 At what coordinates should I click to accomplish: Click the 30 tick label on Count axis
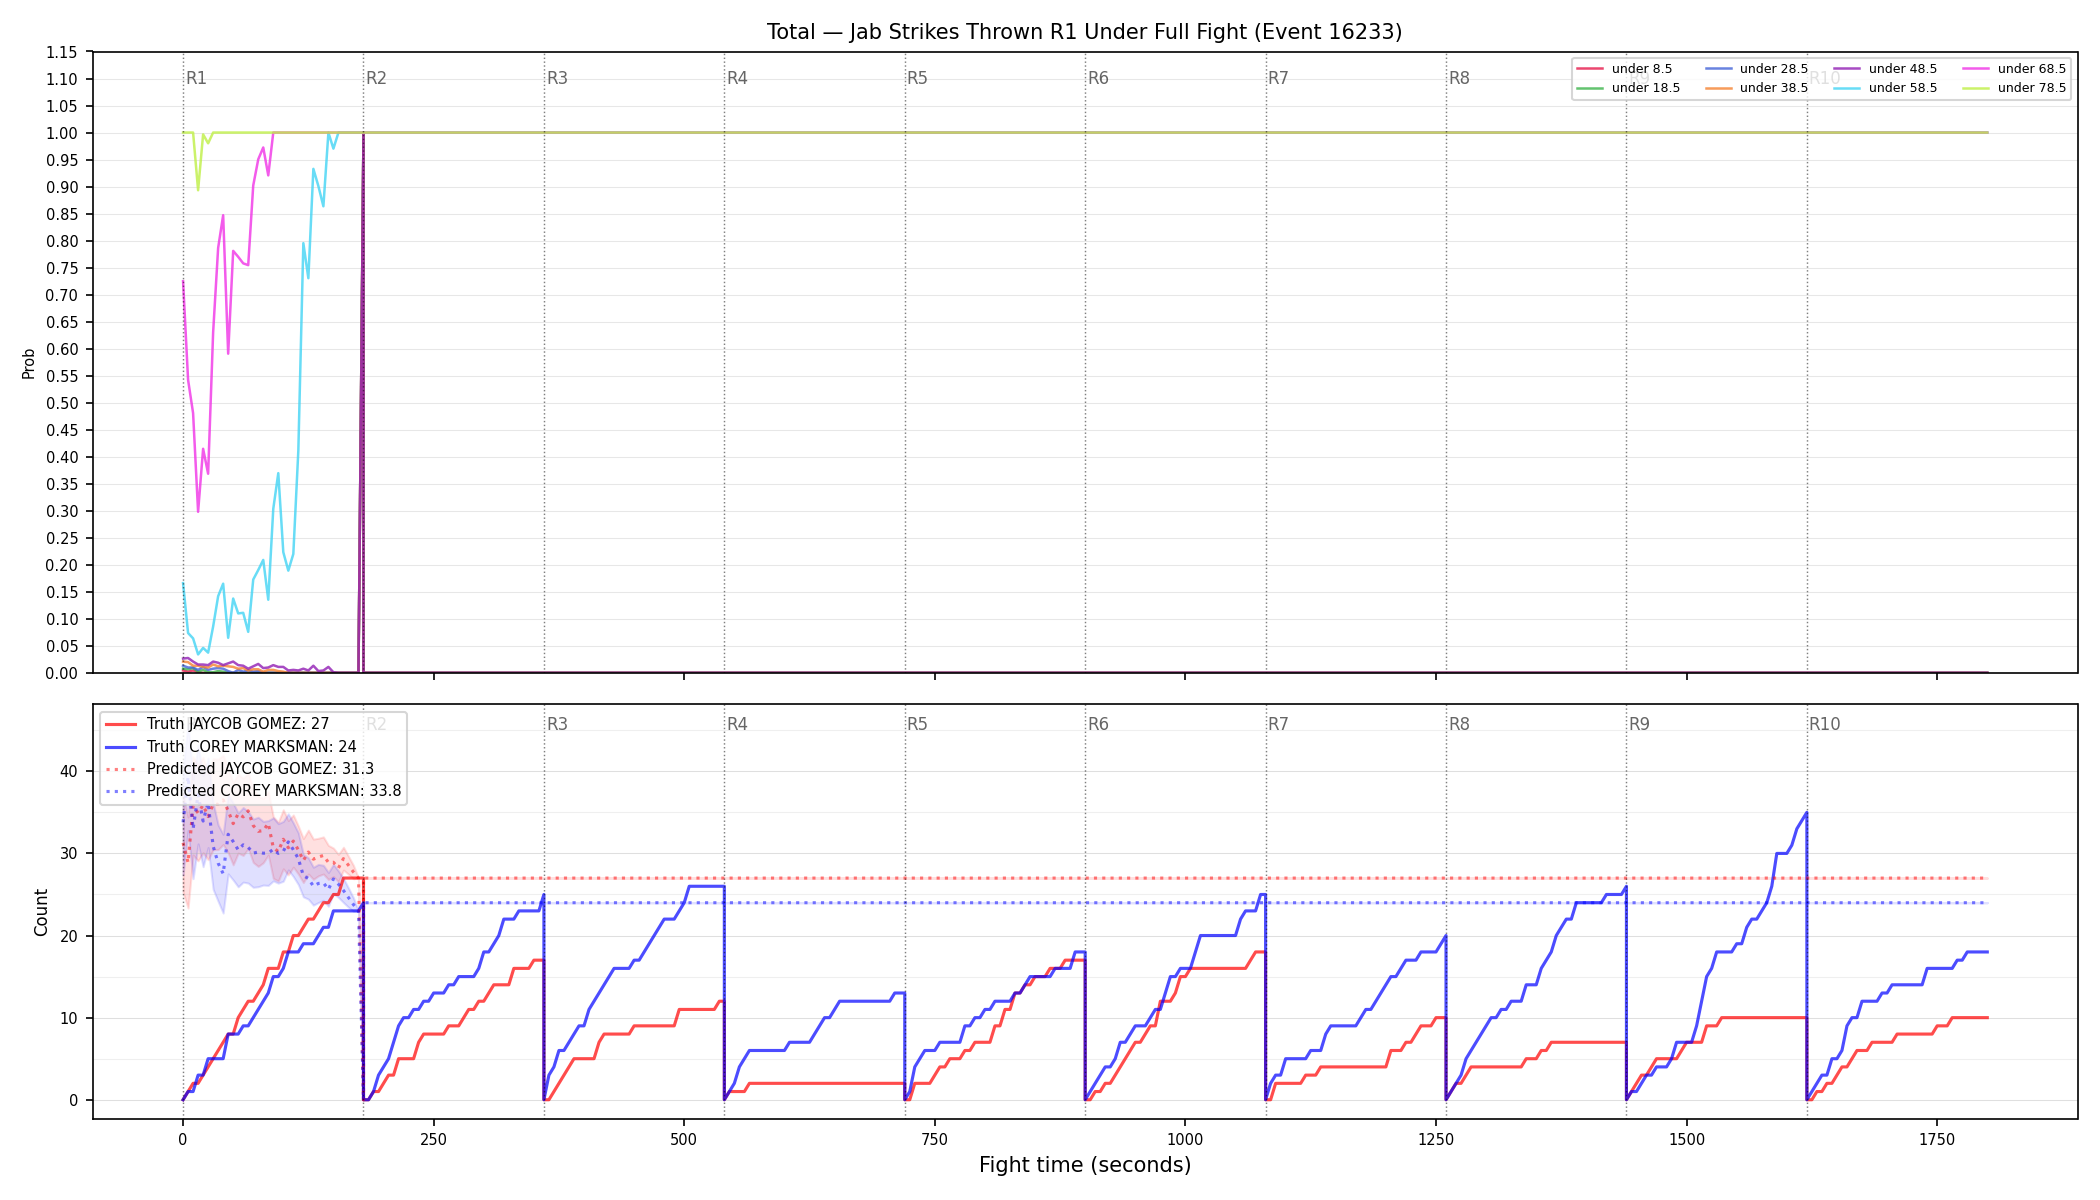pos(69,854)
